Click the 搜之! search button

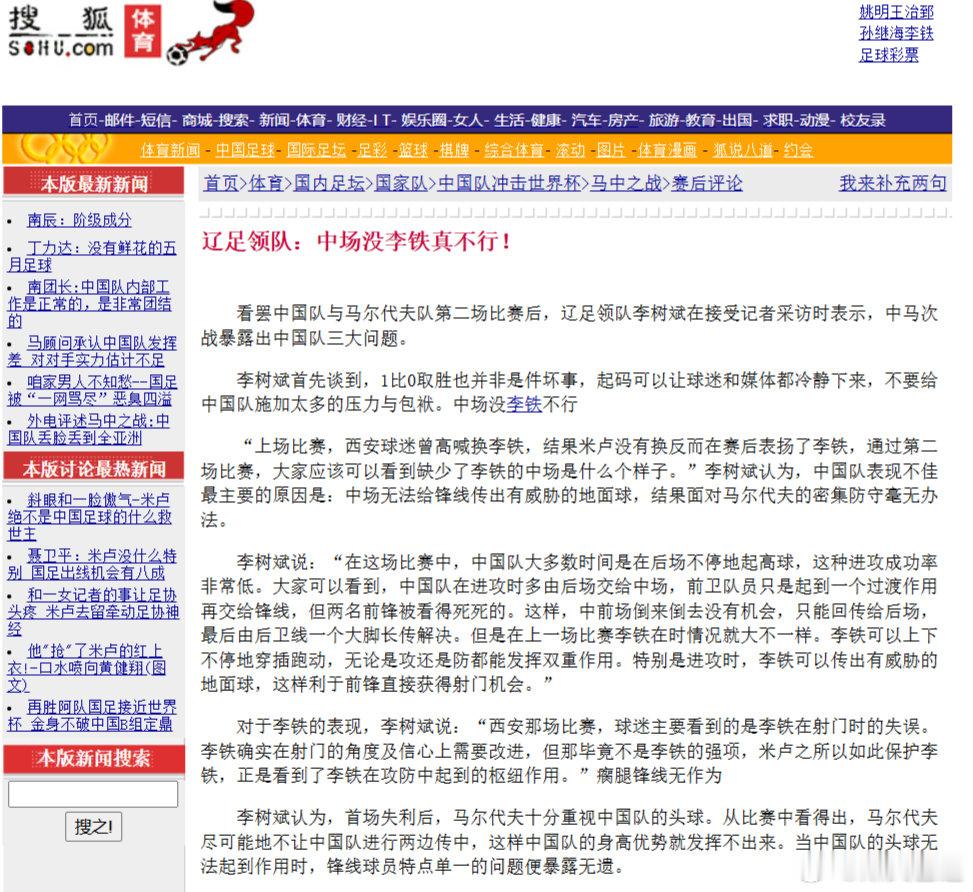pos(94,827)
